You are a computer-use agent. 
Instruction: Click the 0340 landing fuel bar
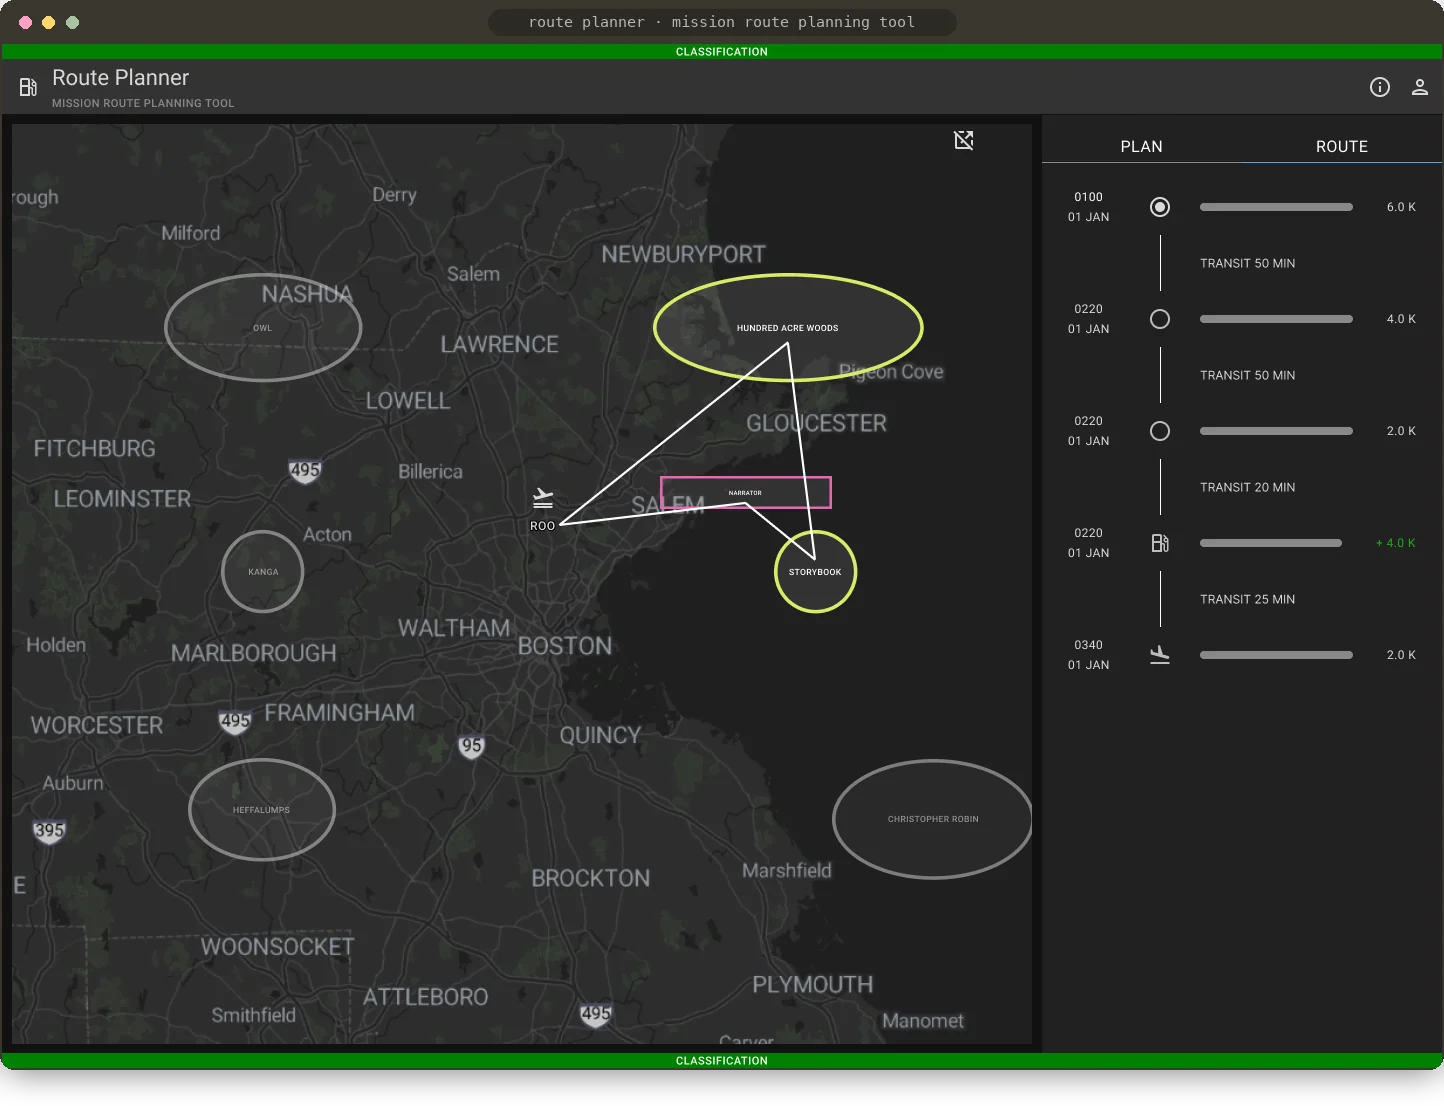click(1276, 655)
